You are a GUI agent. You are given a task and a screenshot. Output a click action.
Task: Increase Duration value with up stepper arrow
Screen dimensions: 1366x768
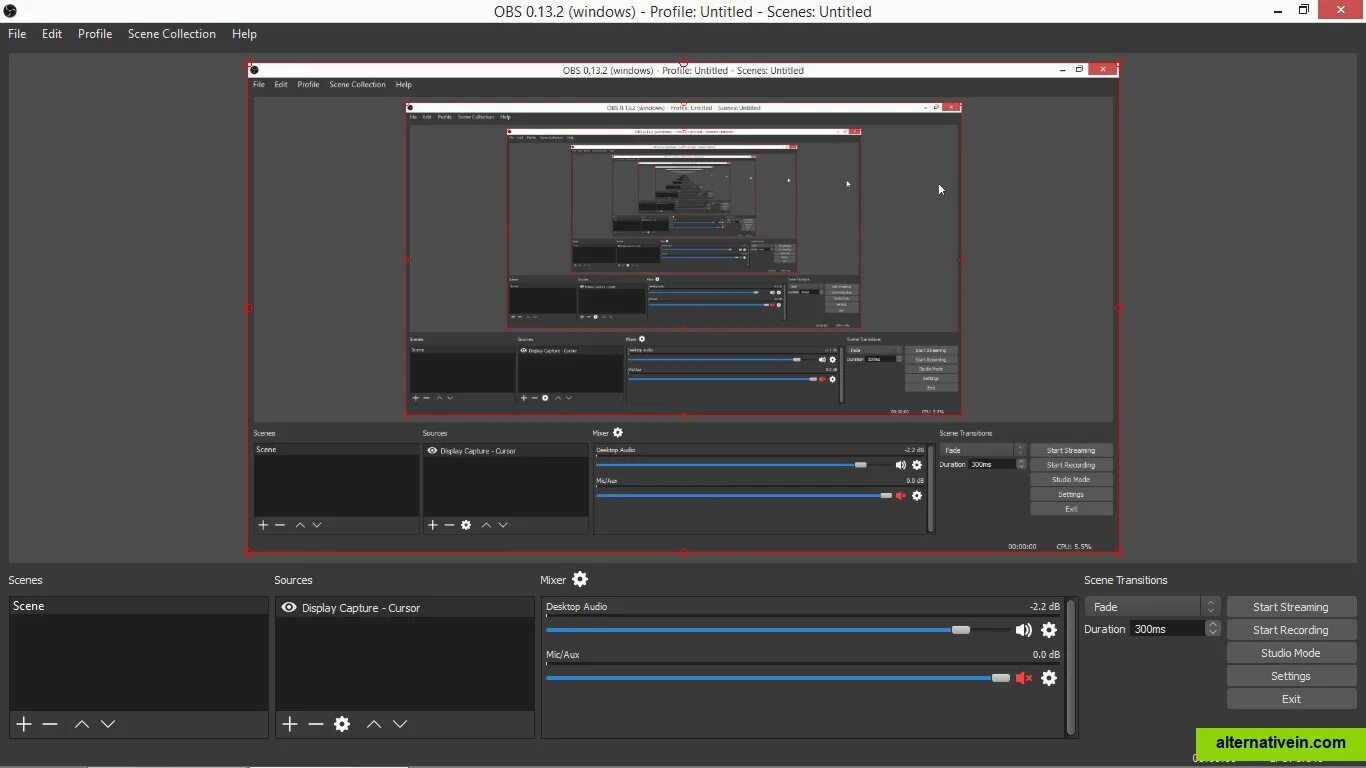[1213, 624]
